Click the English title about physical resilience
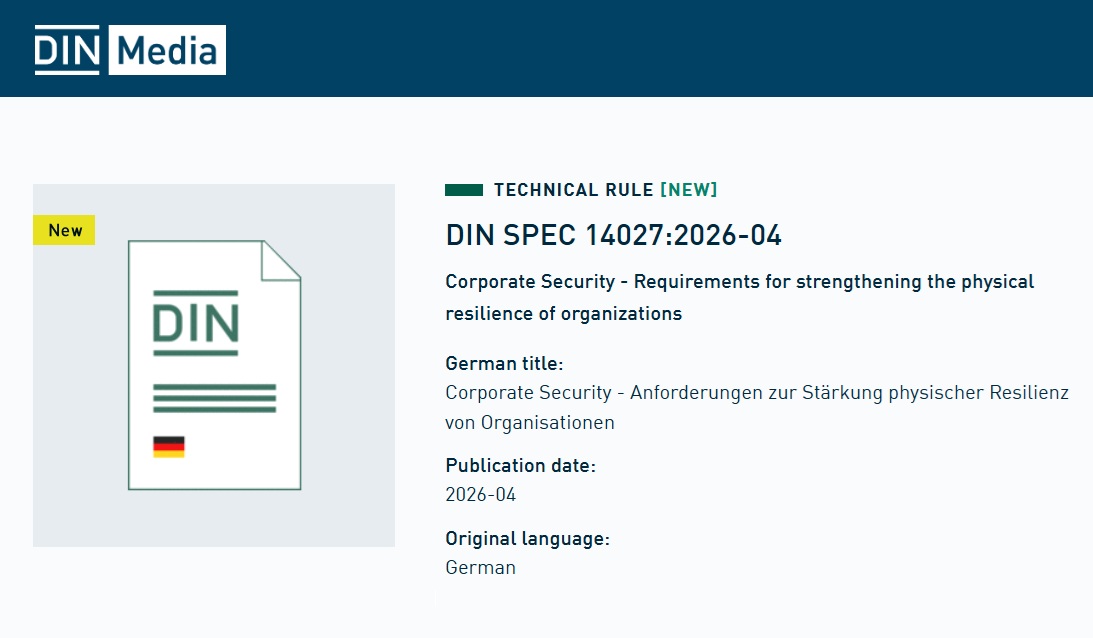Viewport: 1093px width, 638px height. [x=739, y=297]
